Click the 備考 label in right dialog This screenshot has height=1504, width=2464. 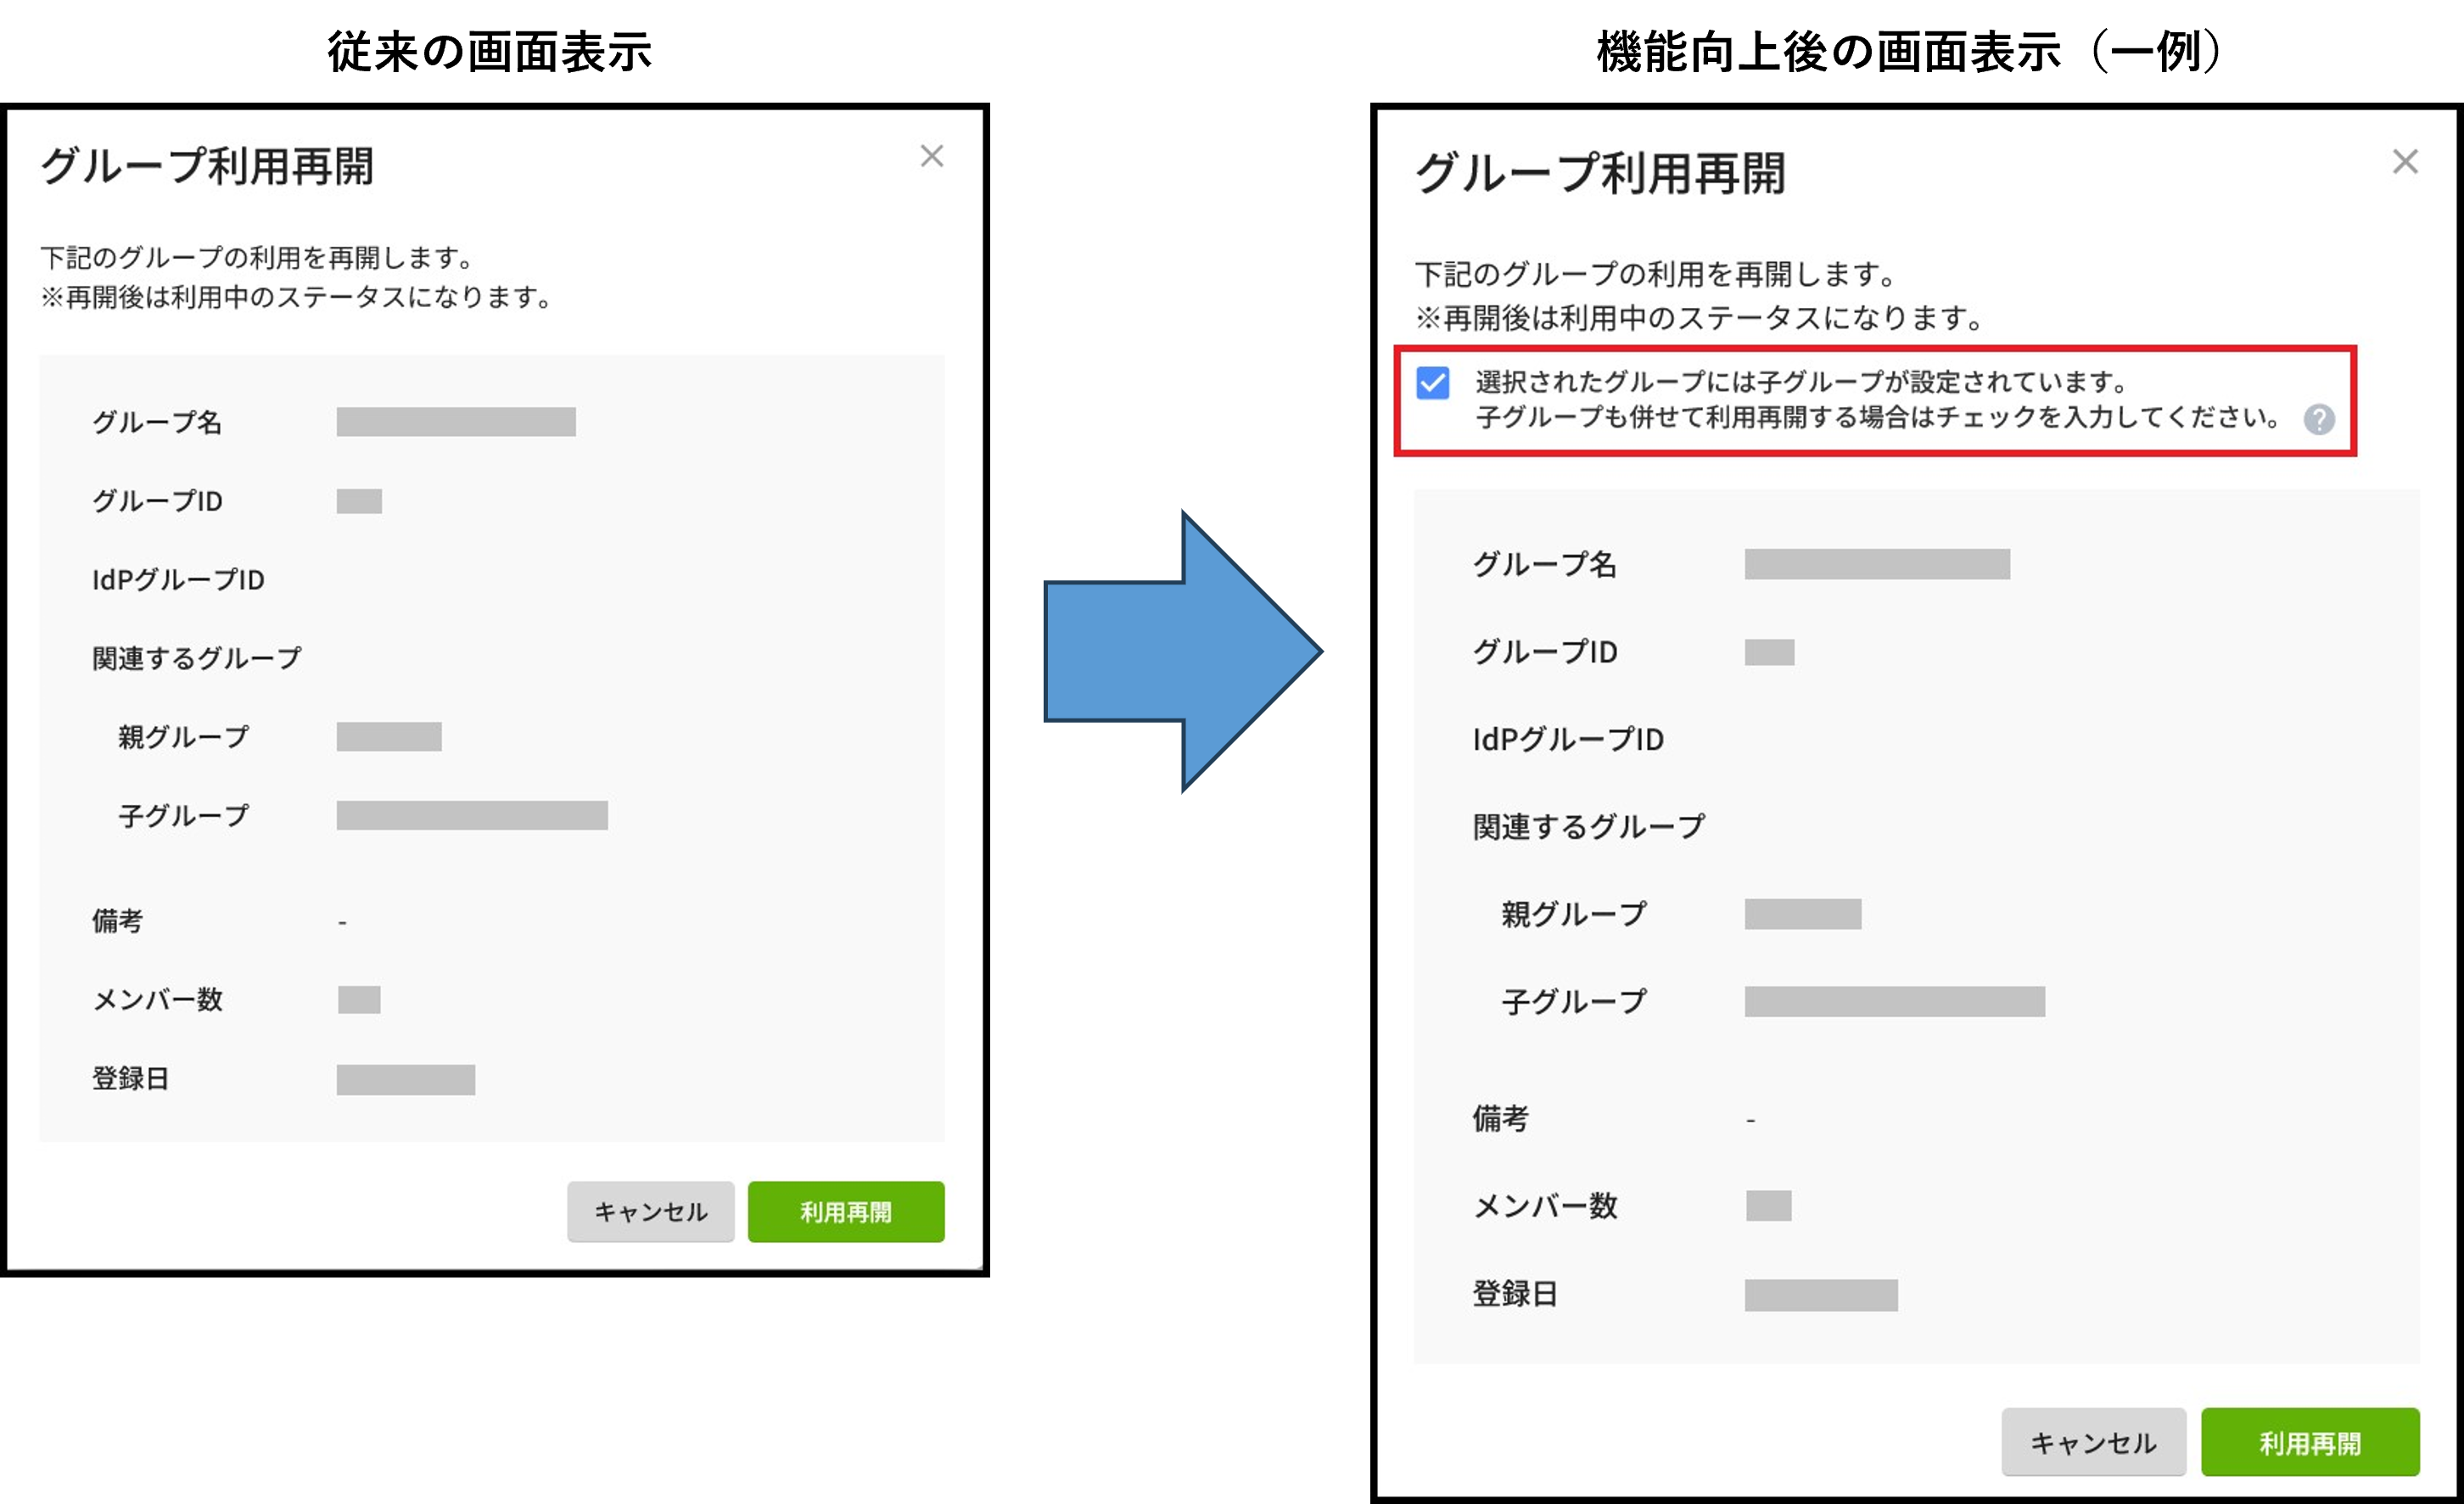pyautogui.click(x=1500, y=1118)
